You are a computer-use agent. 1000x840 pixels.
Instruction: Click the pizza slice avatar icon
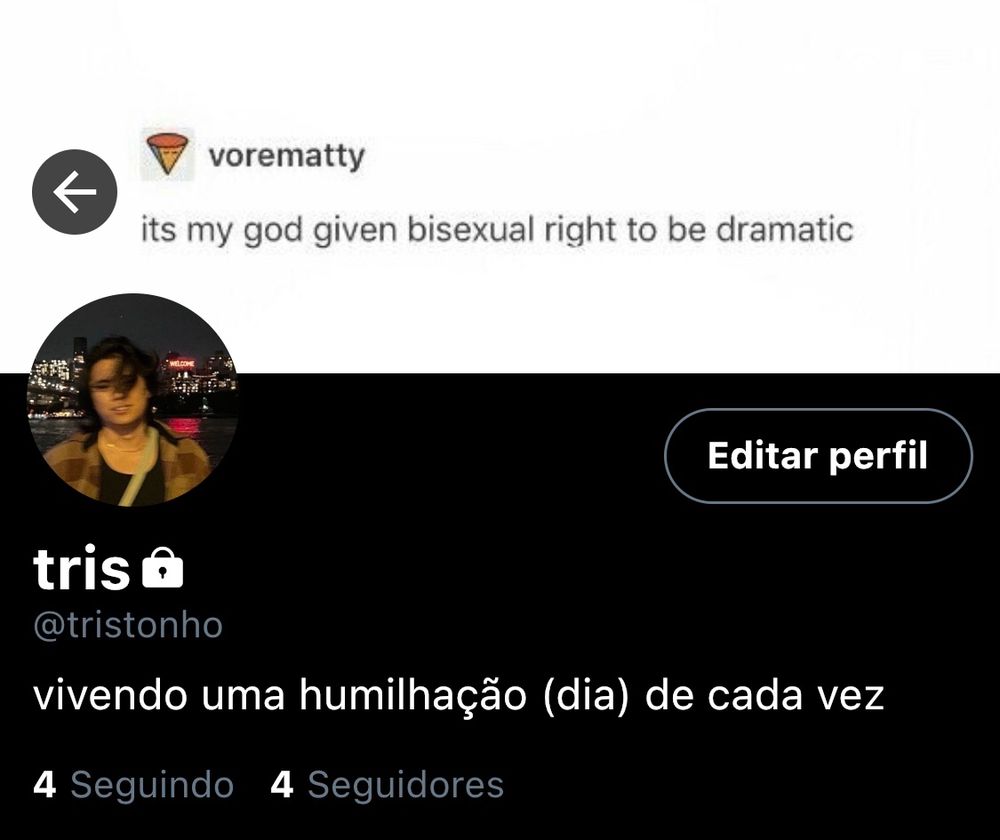point(168,154)
